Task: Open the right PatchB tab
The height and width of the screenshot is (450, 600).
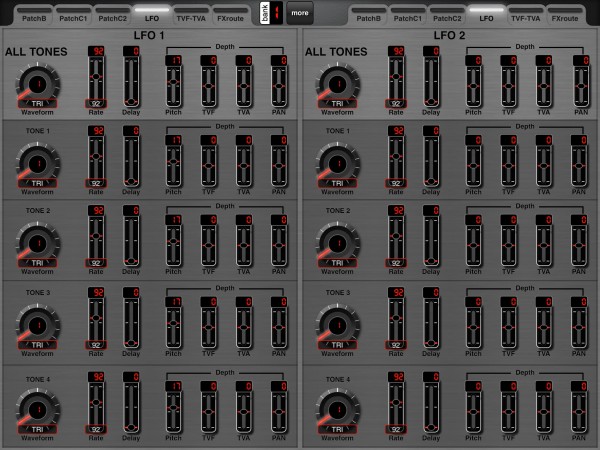Action: [368, 15]
